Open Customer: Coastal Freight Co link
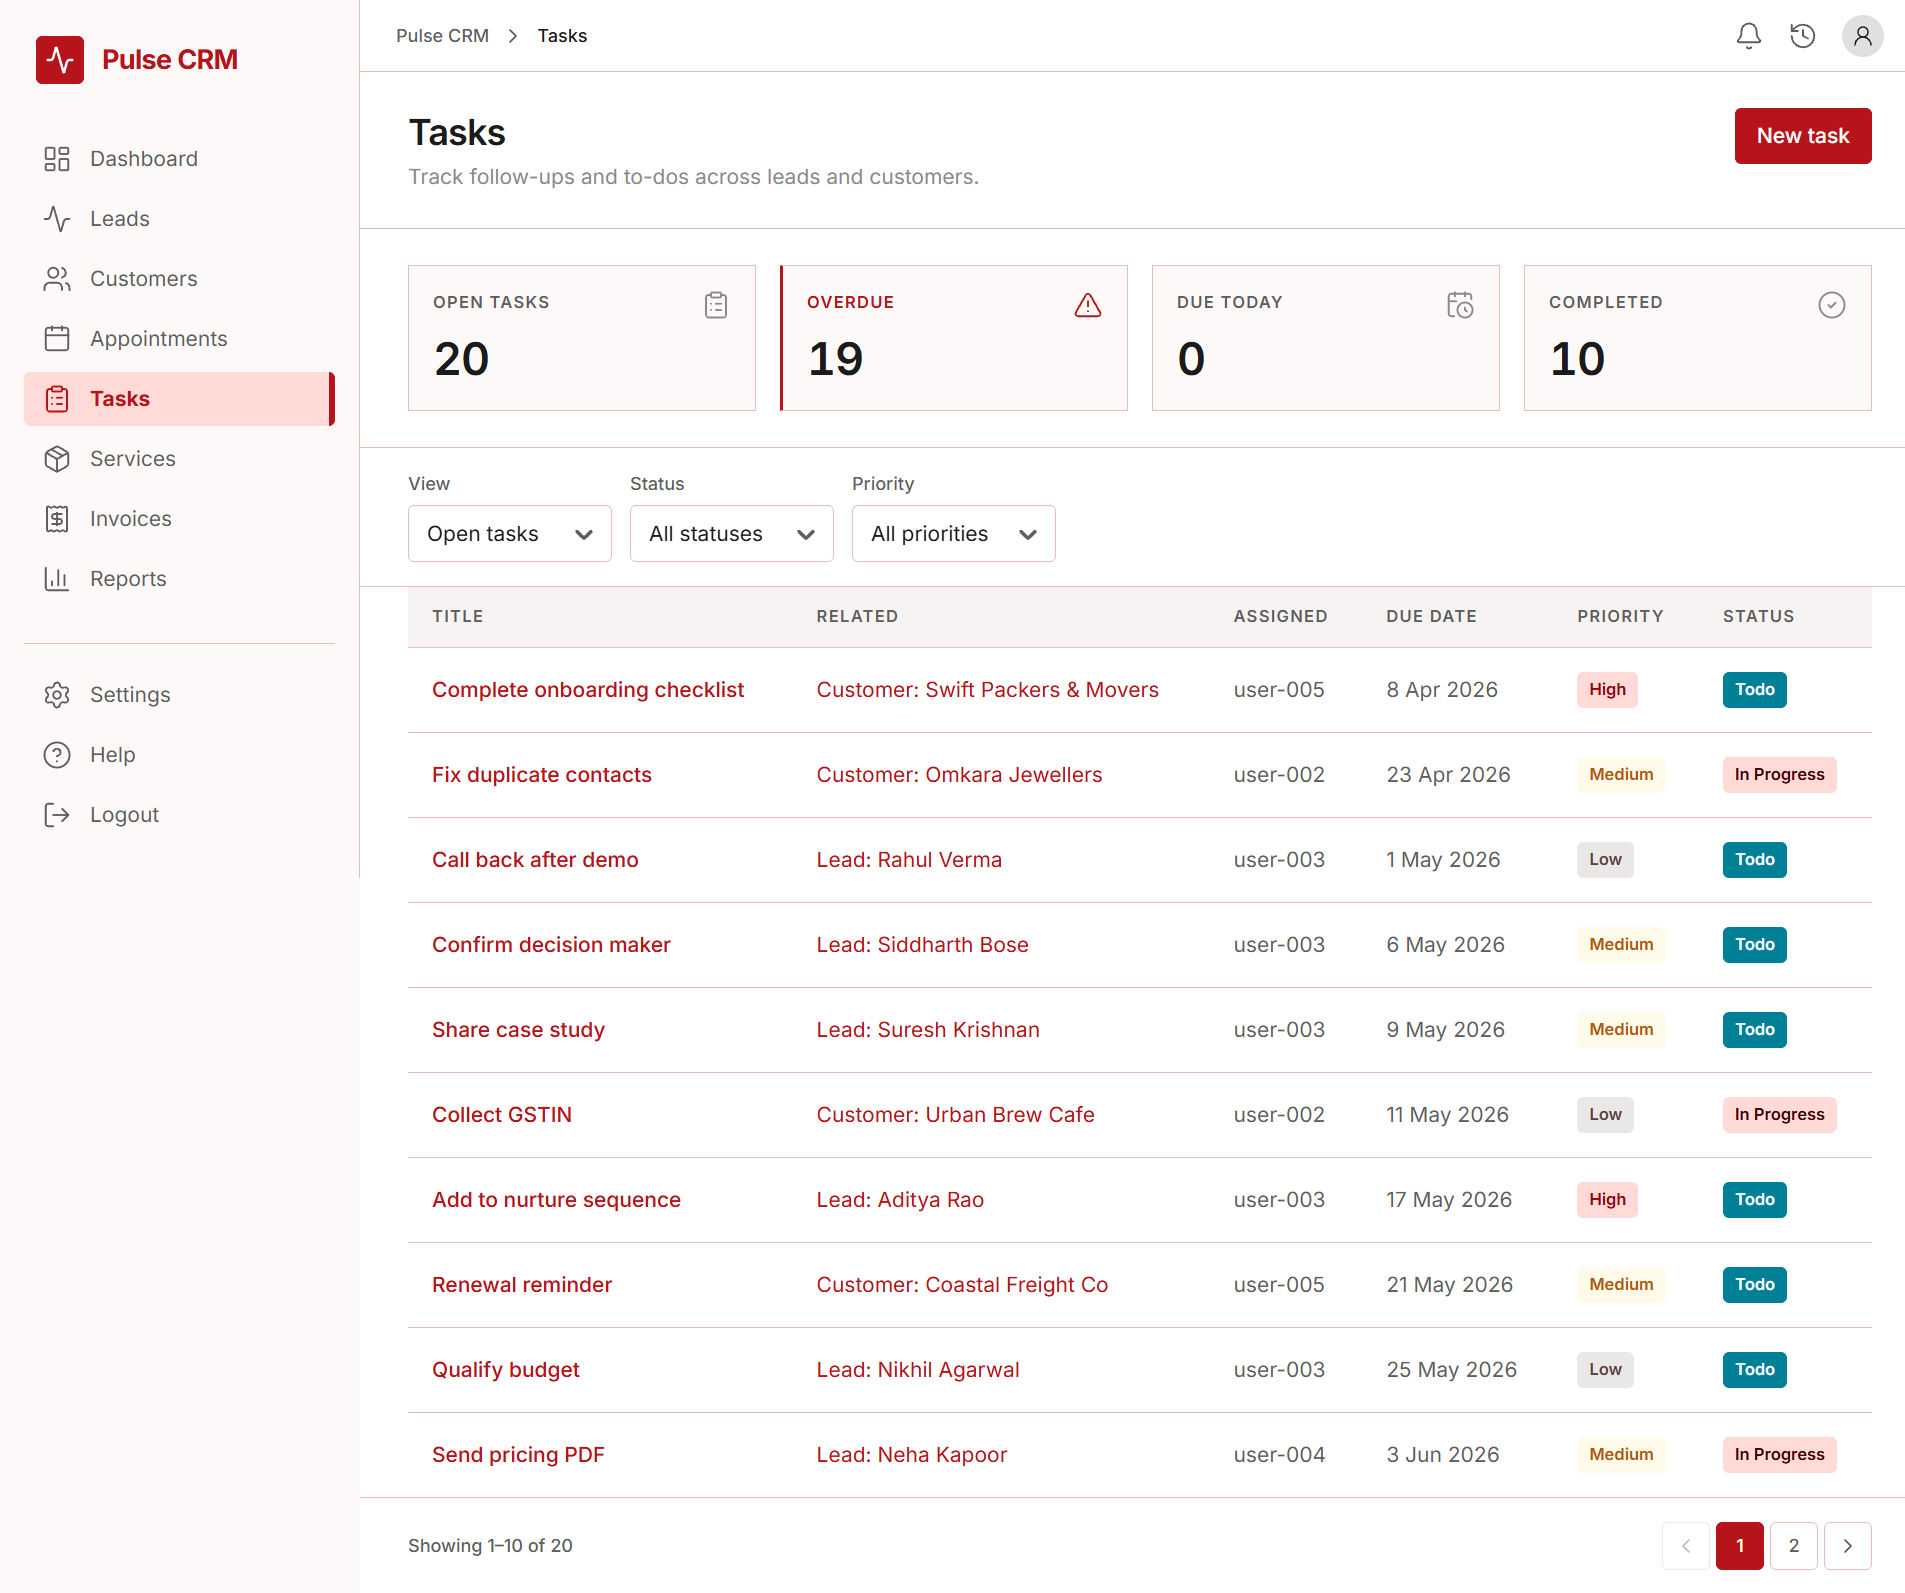Image resolution: width=1905 pixels, height=1593 pixels. 962,1285
